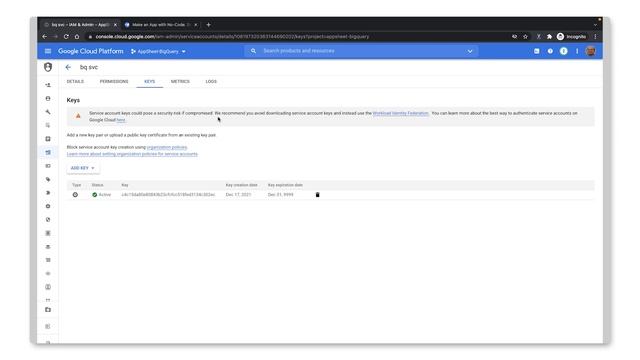Open Chrome three-dot menu

[596, 37]
